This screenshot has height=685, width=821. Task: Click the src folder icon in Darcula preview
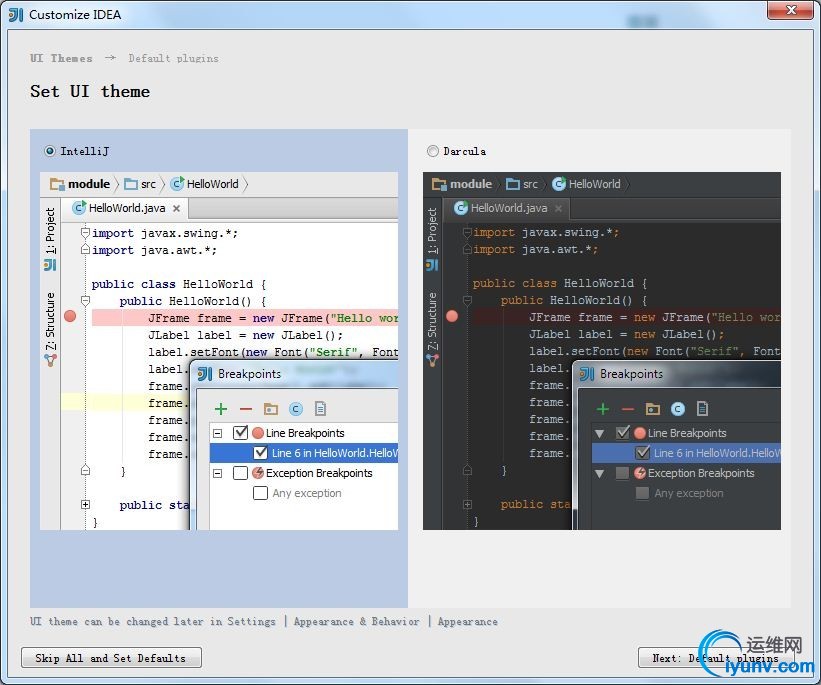click(513, 184)
